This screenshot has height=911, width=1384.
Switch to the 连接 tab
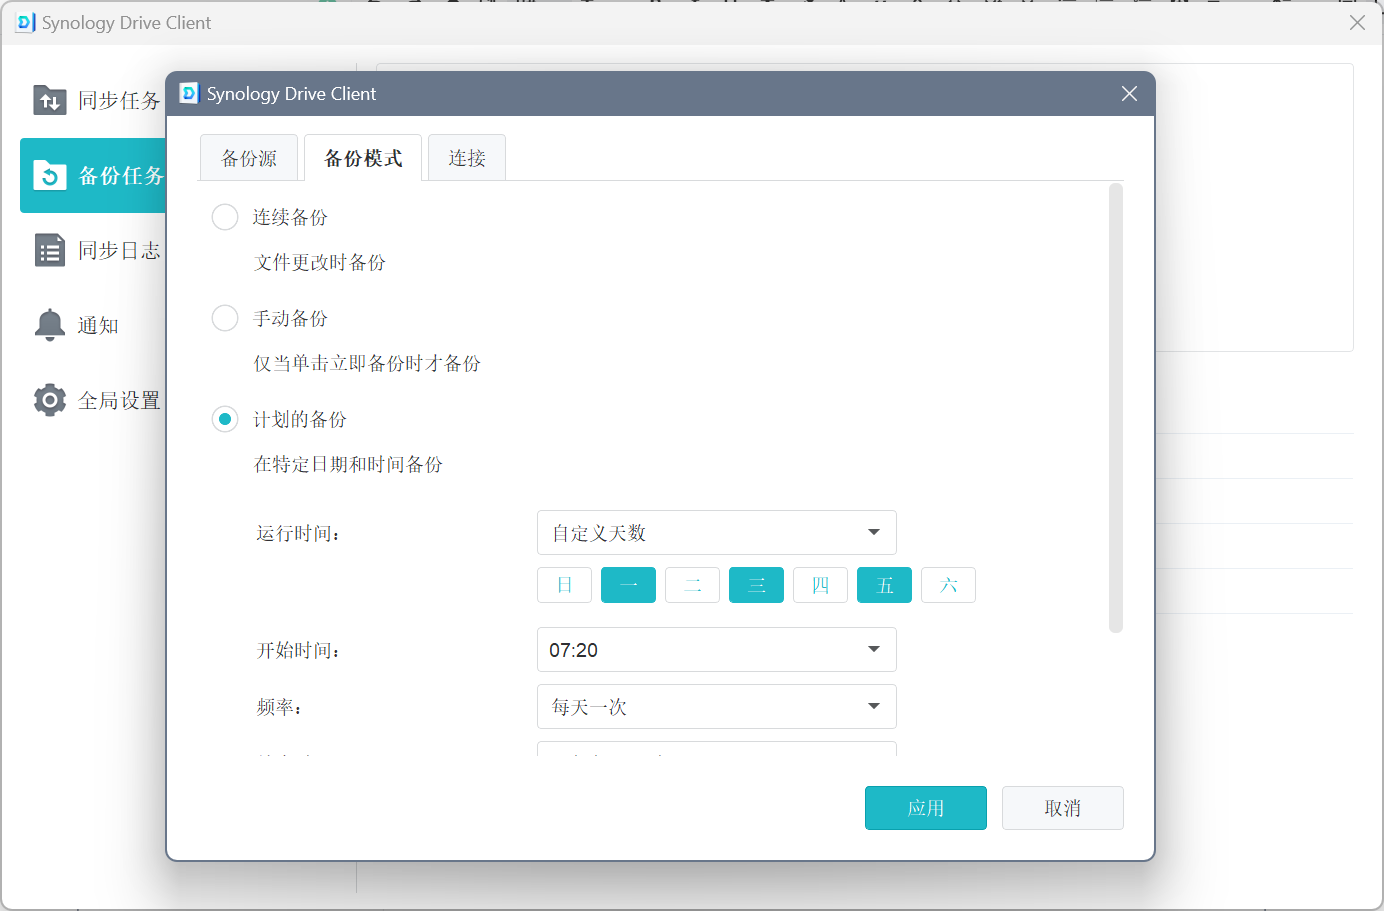(466, 158)
